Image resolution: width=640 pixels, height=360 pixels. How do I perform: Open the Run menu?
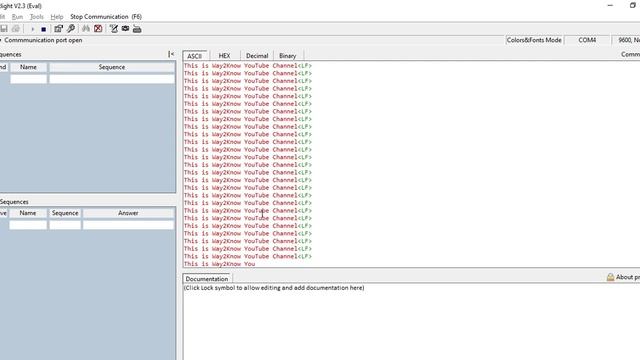(17, 17)
